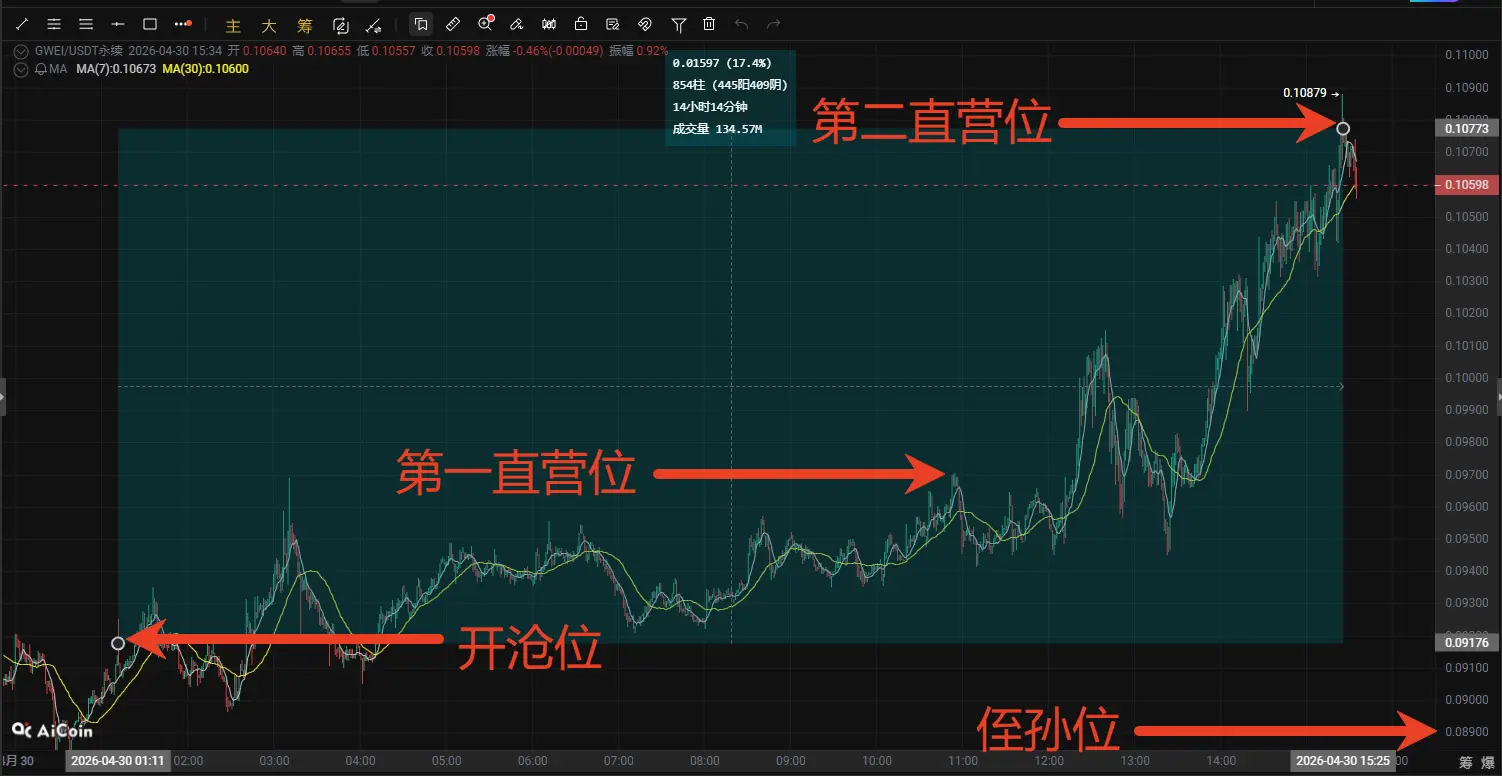1502x776 pixels.
Task: Expand the left side panel handle
Action: 3,397
